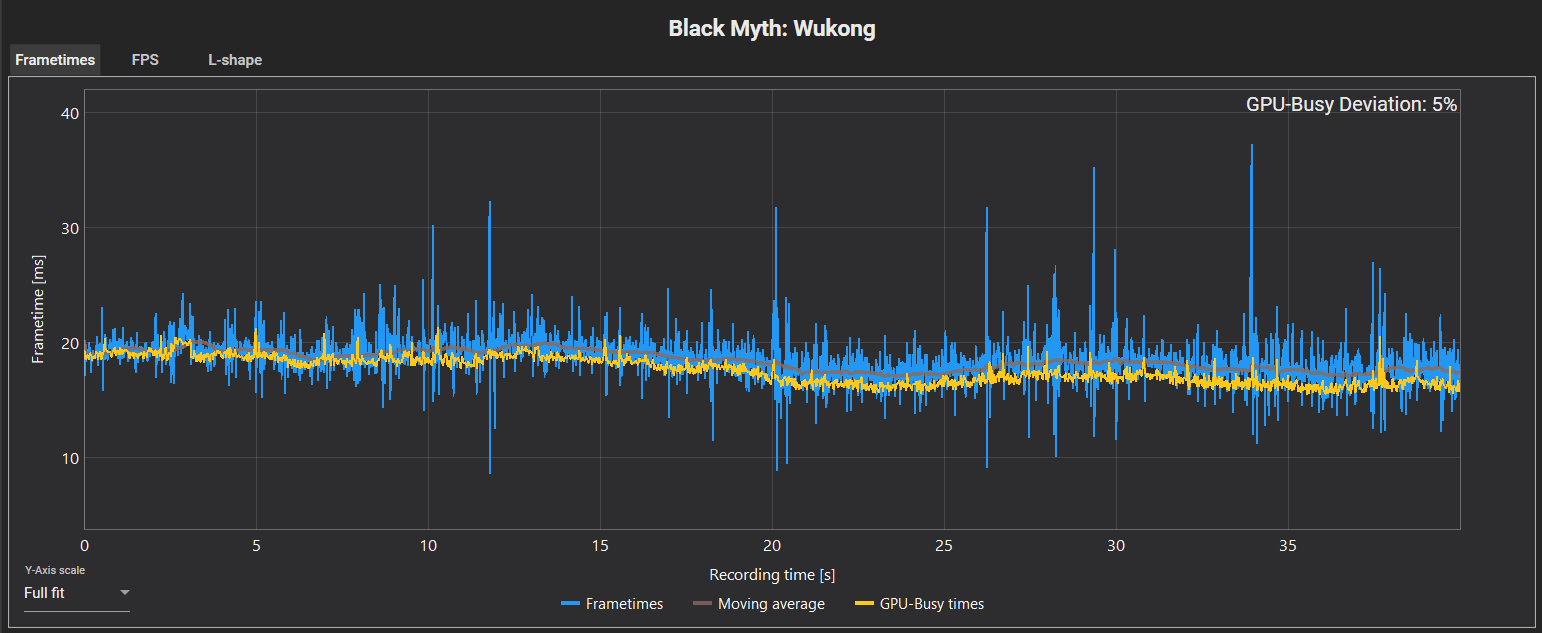The height and width of the screenshot is (633, 1542).
Task: Click the 35 tick on the time axis
Action: pos(1288,546)
